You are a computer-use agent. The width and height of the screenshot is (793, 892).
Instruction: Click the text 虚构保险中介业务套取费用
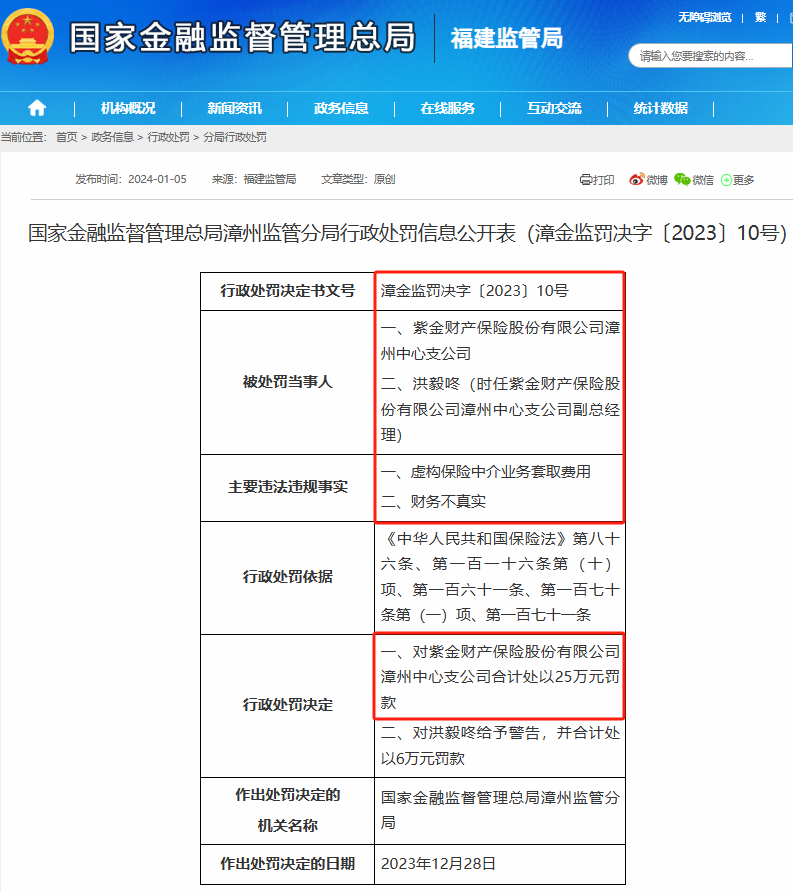(x=485, y=472)
